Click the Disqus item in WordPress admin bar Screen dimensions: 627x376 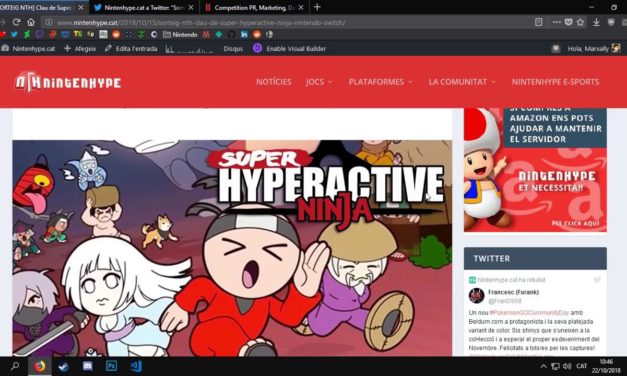tap(233, 48)
